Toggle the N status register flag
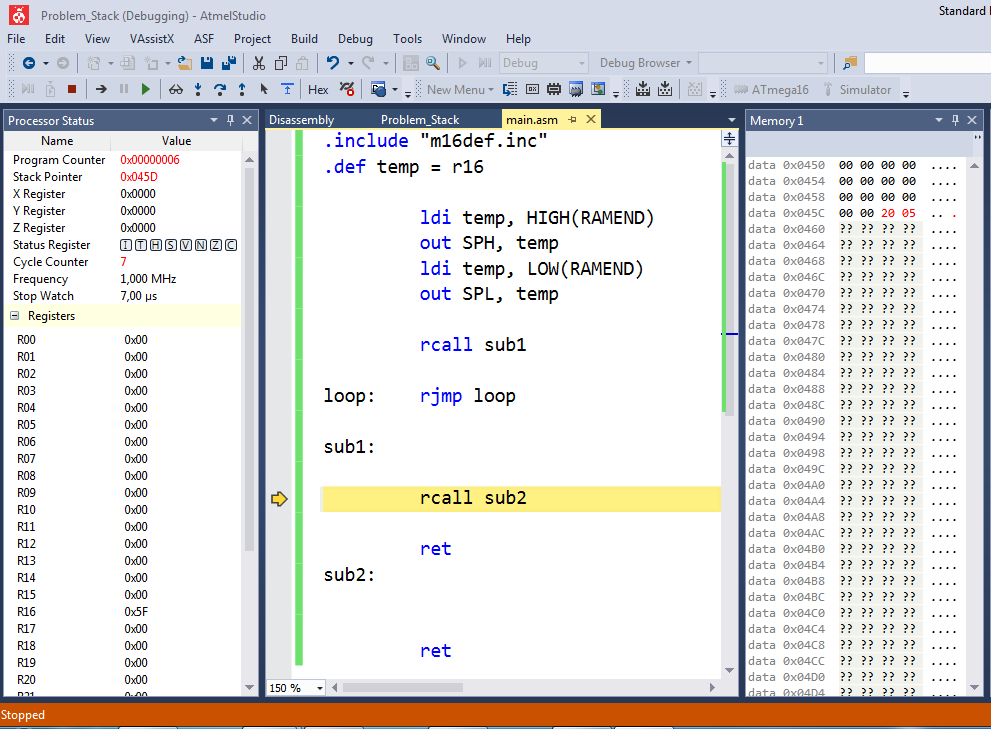The image size is (991, 729). click(201, 245)
